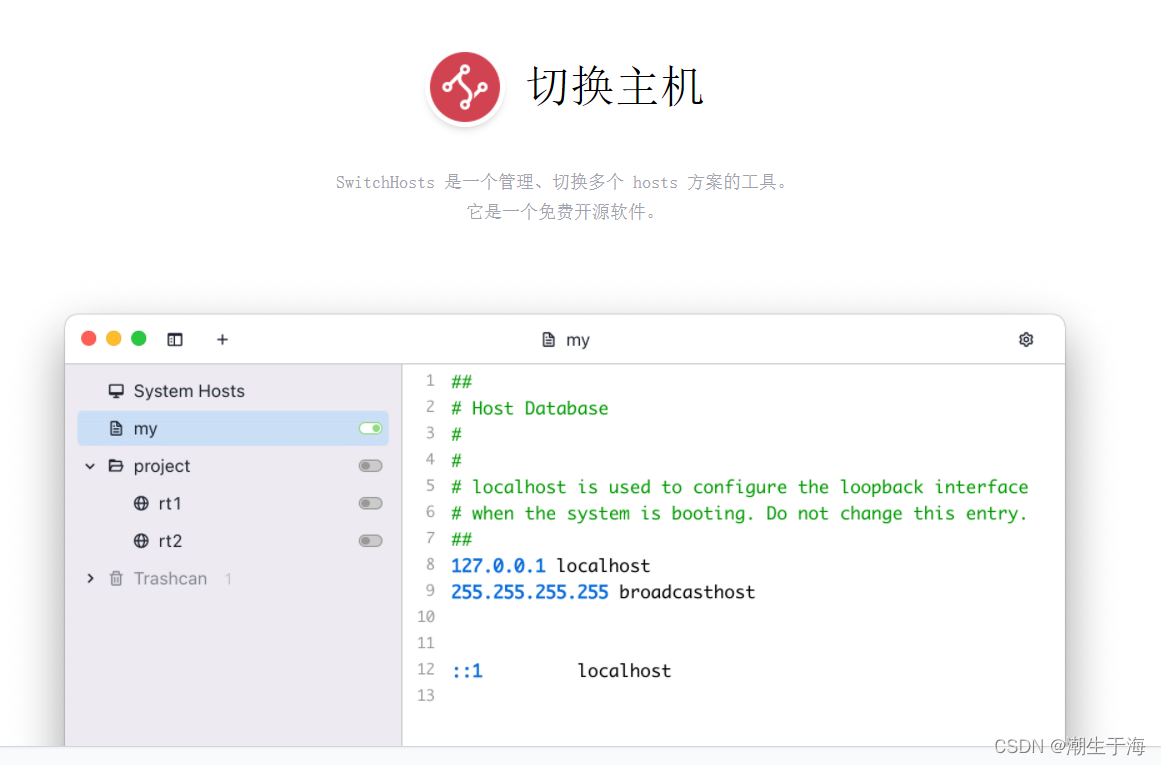Disable the 'my' hosts toggle

click(x=370, y=429)
